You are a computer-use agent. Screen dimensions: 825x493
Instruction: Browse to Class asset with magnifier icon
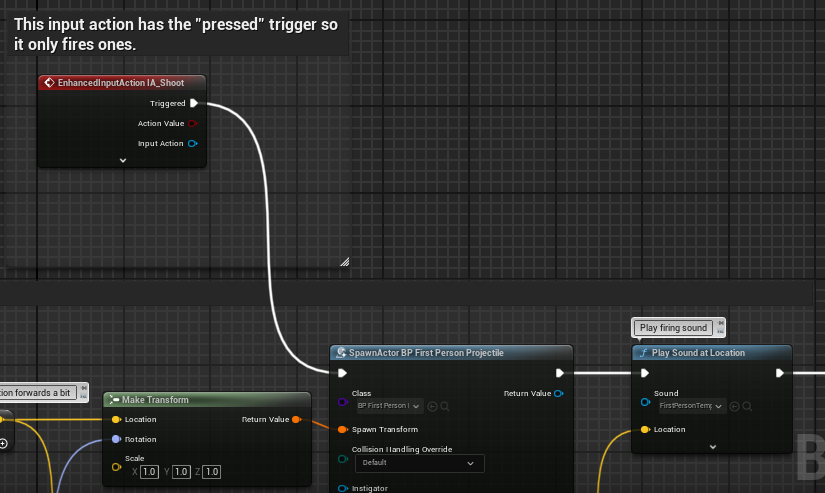click(x=445, y=406)
